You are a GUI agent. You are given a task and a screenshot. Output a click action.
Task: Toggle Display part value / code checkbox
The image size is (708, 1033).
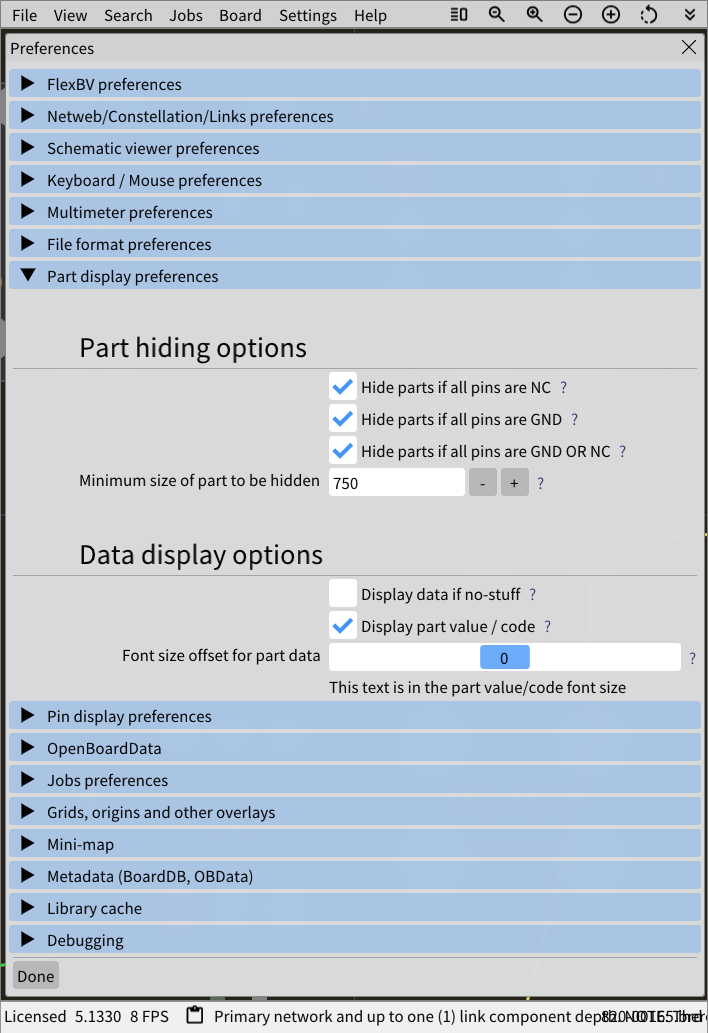coord(343,626)
